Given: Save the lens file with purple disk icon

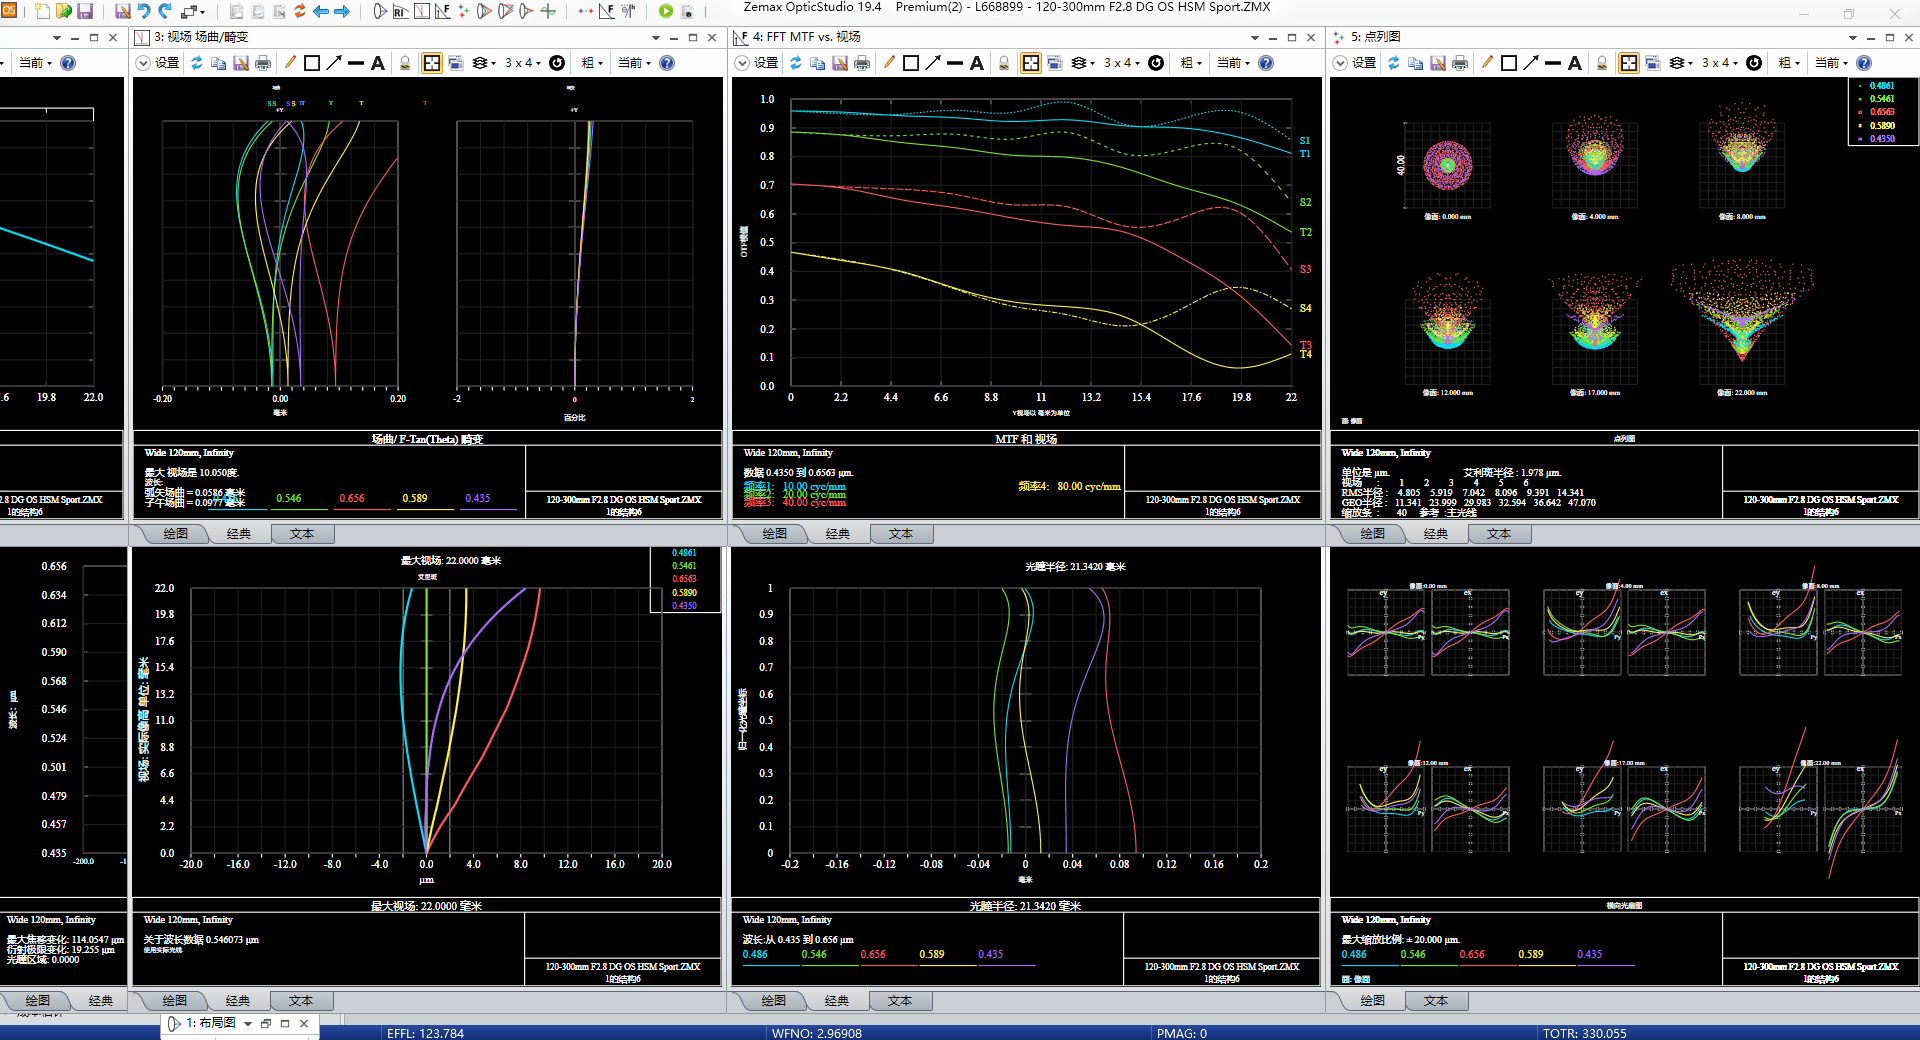Looking at the screenshot, I should click(x=85, y=11).
